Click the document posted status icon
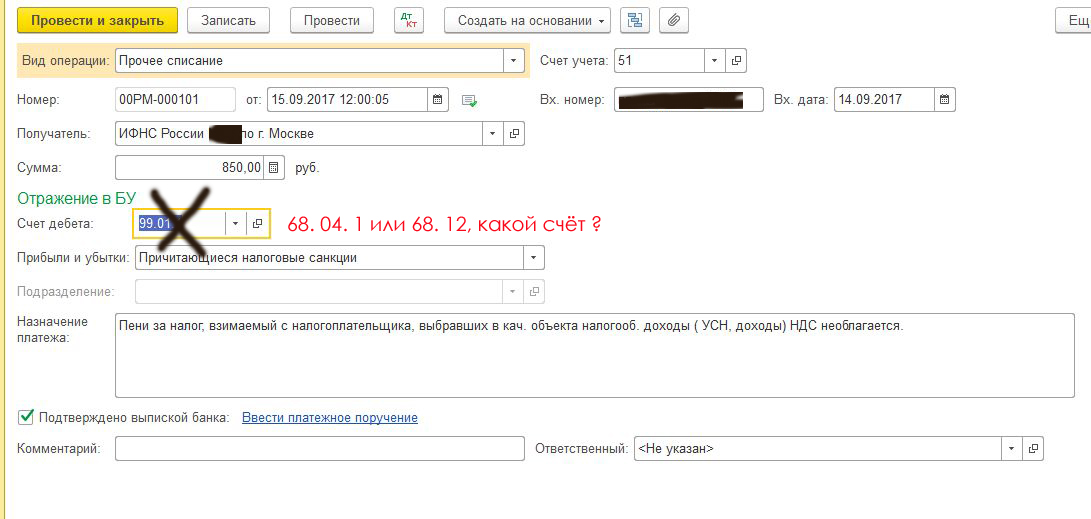Image resolution: width=1091 pixels, height=519 pixels. click(x=470, y=99)
